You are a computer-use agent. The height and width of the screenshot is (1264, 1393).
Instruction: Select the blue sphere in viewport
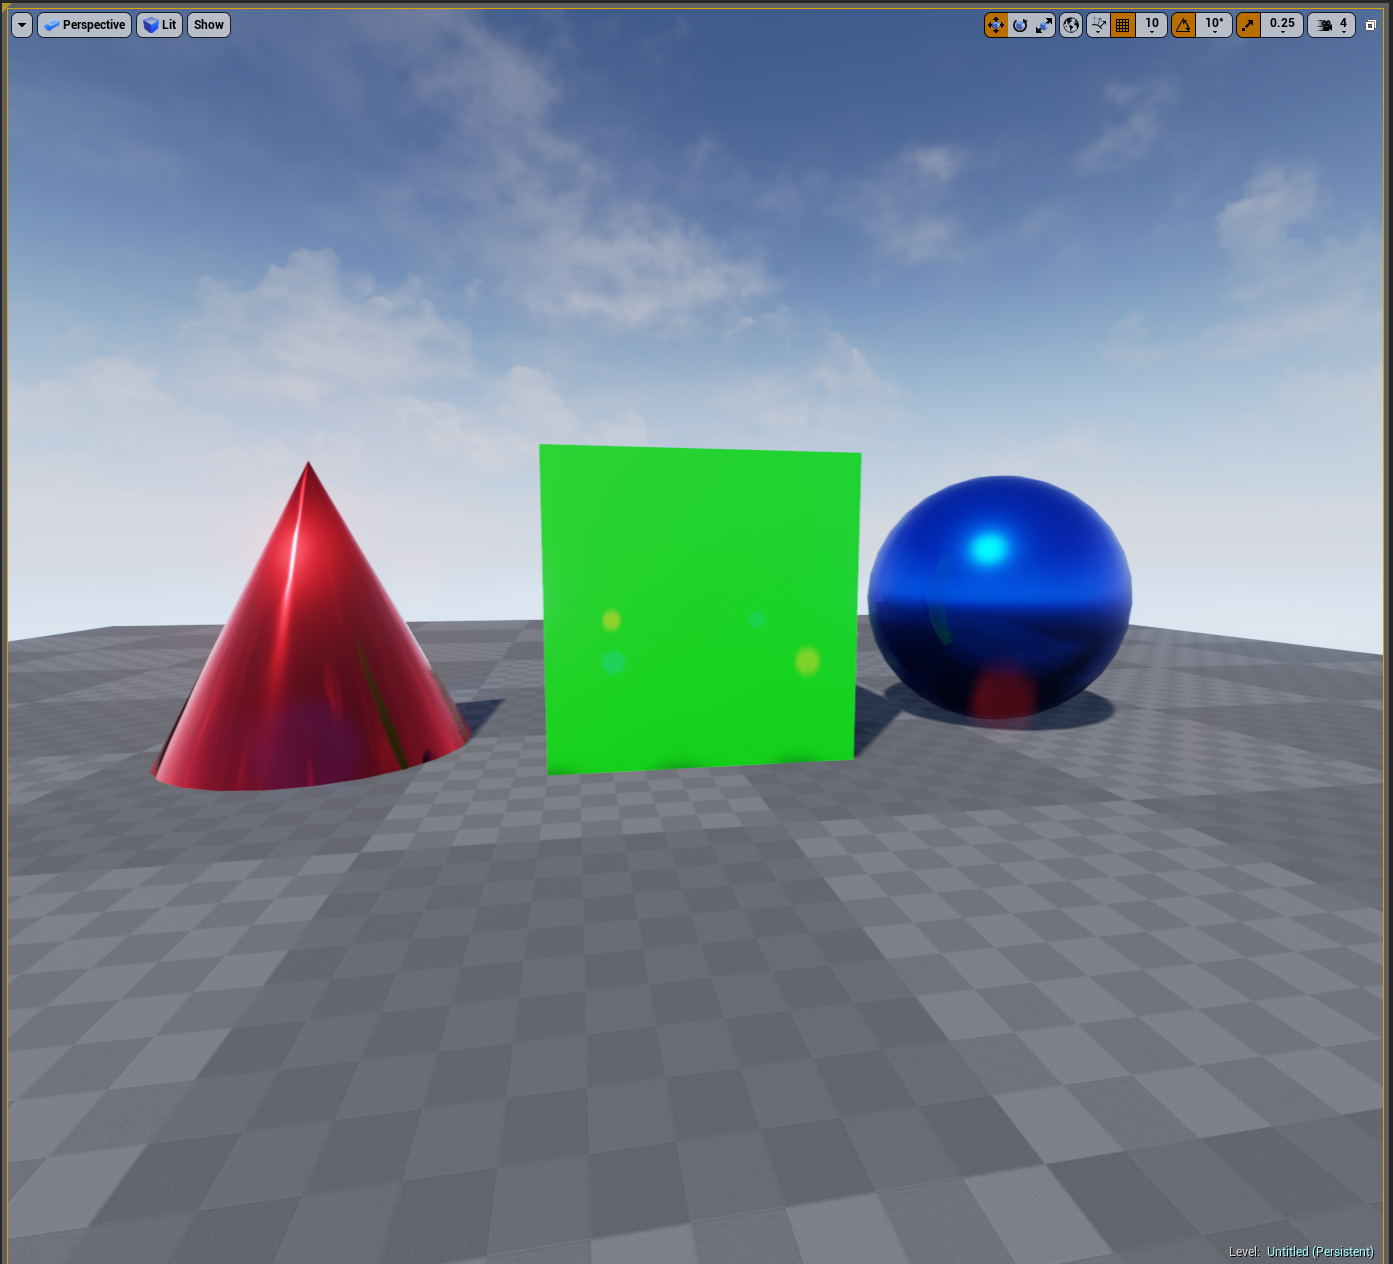(x=1000, y=597)
